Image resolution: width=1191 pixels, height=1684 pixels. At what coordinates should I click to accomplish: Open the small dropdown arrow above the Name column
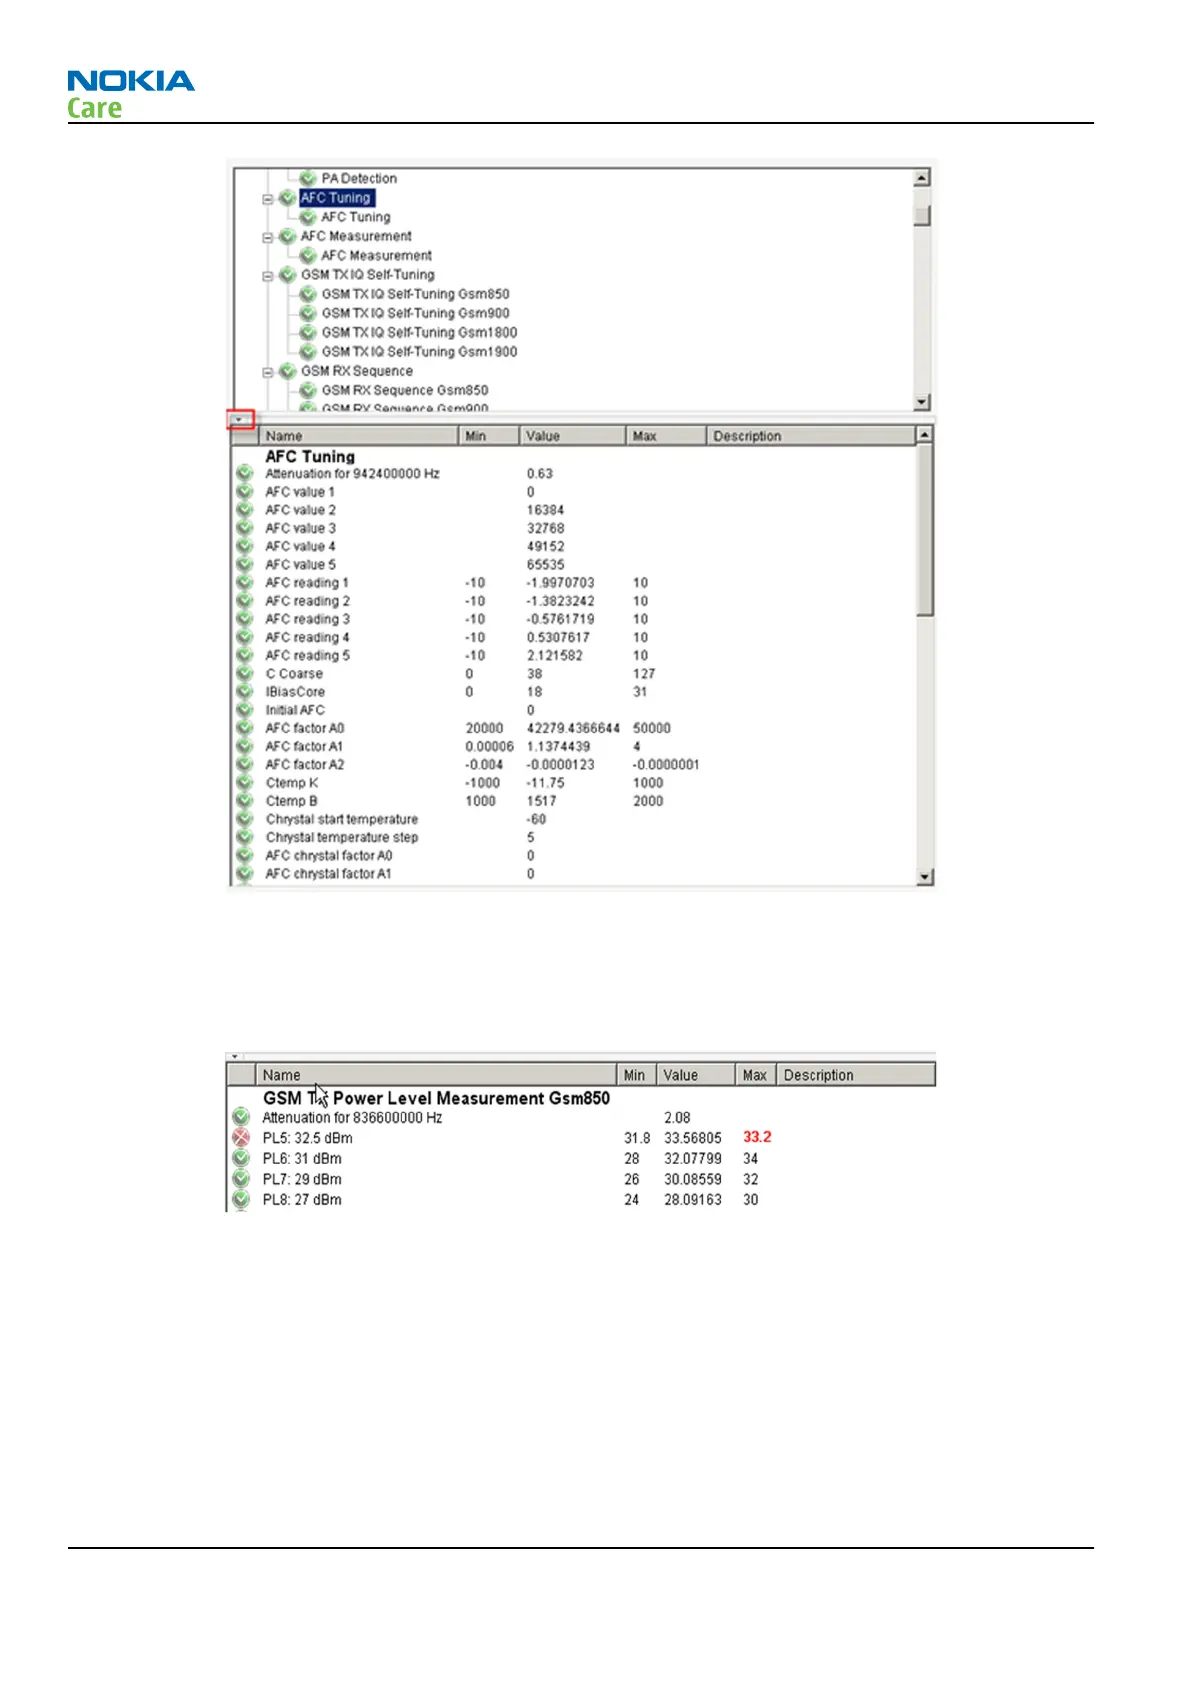pyautogui.click(x=240, y=419)
